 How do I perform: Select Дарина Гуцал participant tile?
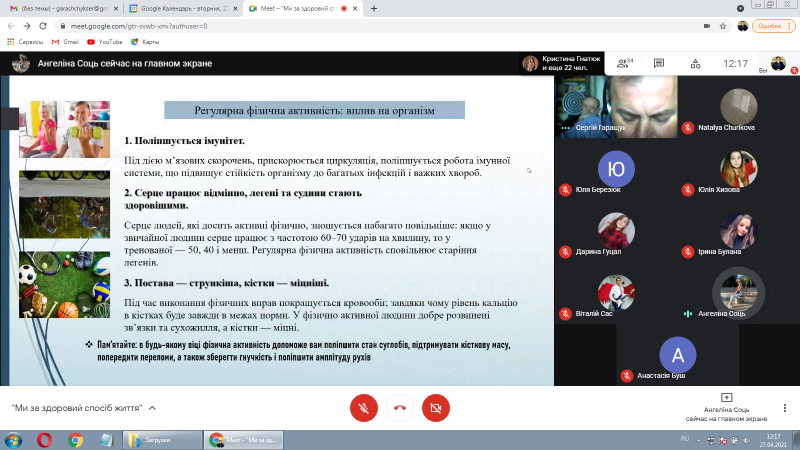(616, 231)
